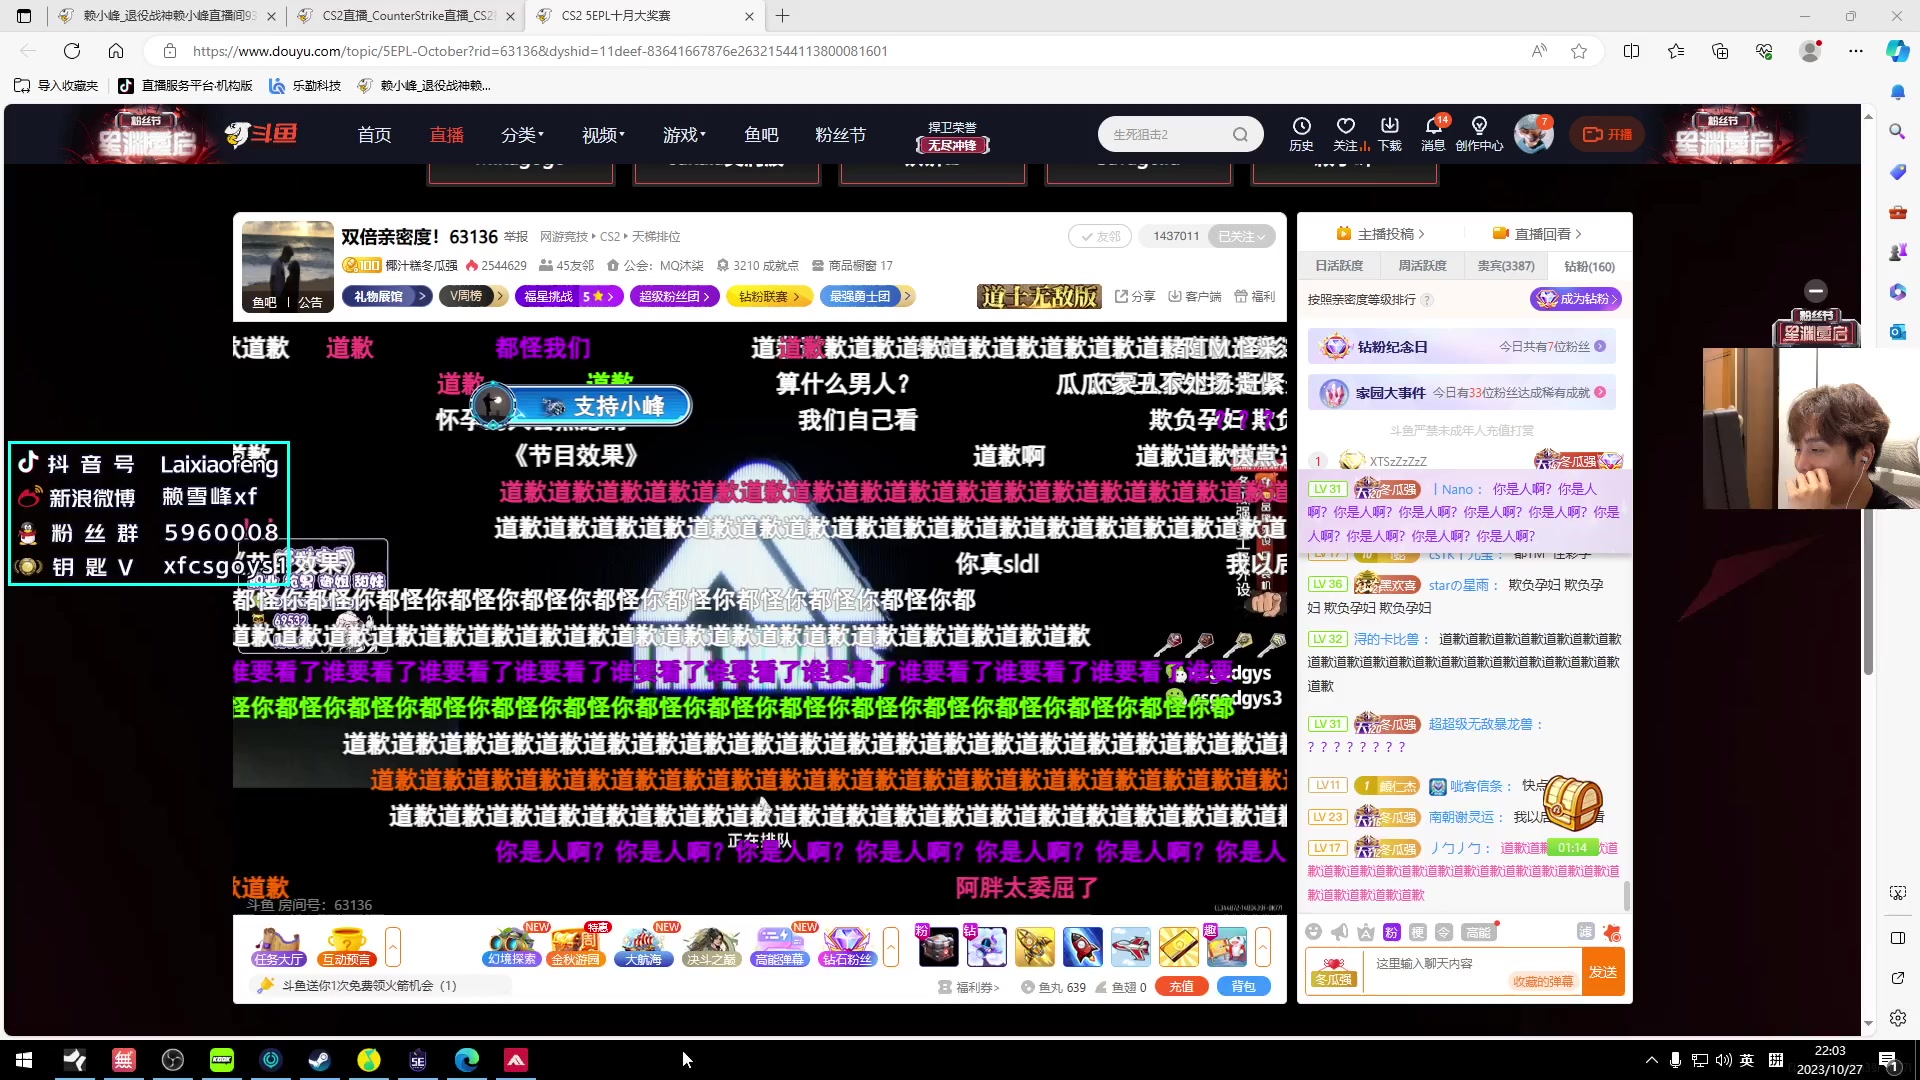Click the megaphone horn icon in chat toolbar
The width and height of the screenshot is (1920, 1080).
(1340, 932)
